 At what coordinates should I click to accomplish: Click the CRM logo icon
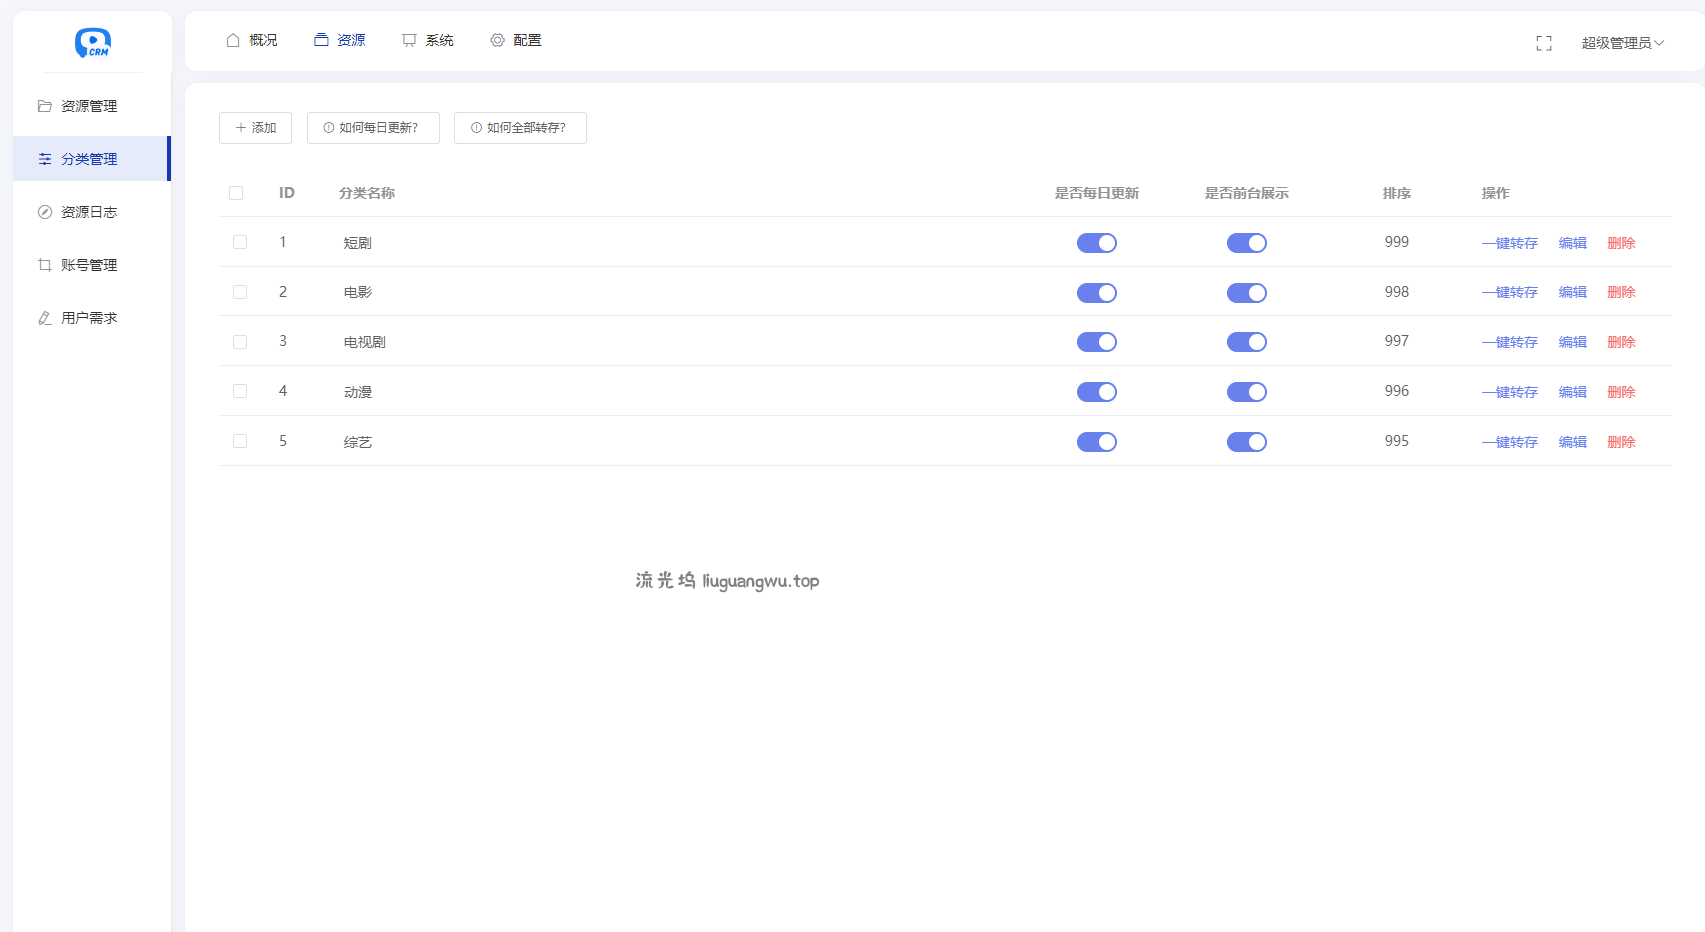(x=92, y=42)
